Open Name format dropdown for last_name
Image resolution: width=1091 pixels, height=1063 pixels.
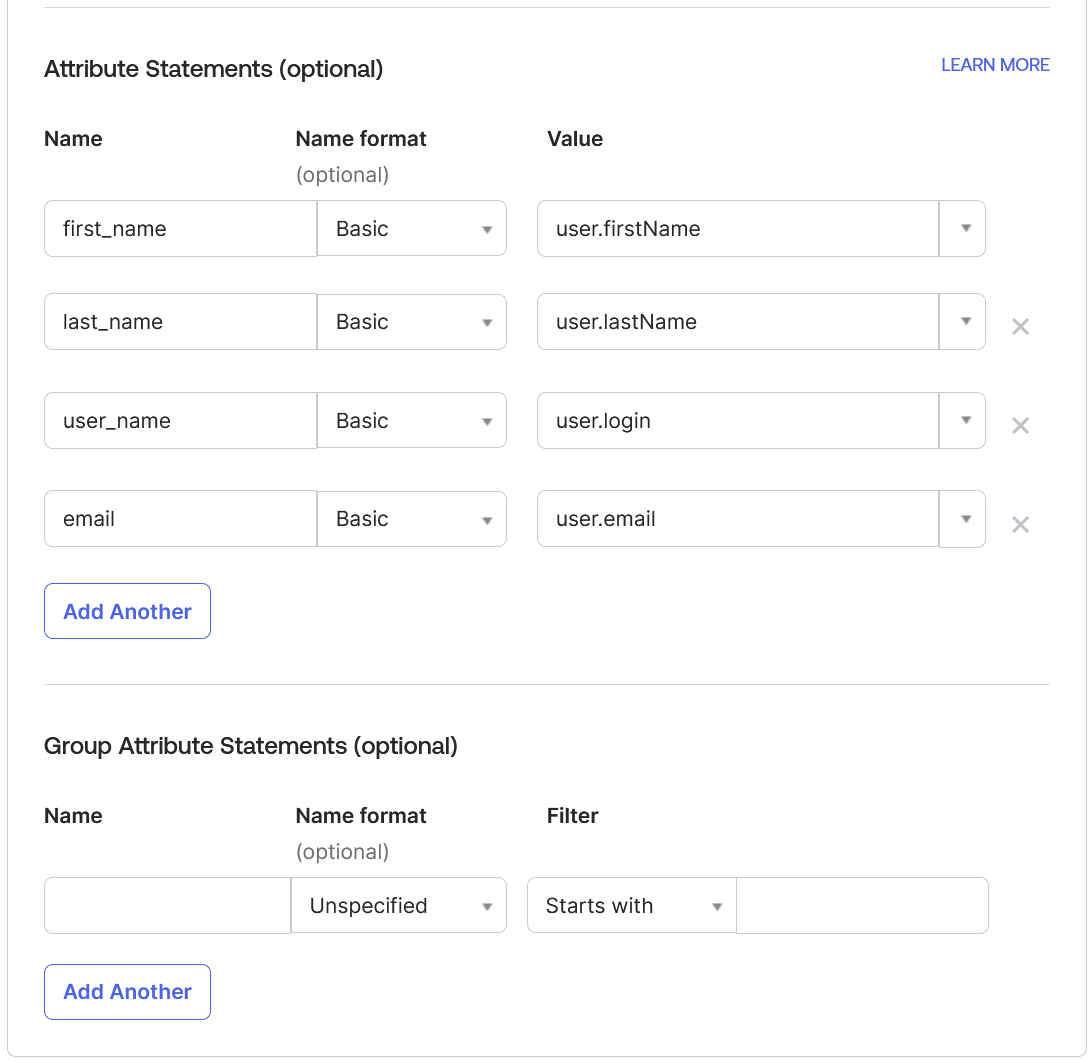(x=412, y=322)
